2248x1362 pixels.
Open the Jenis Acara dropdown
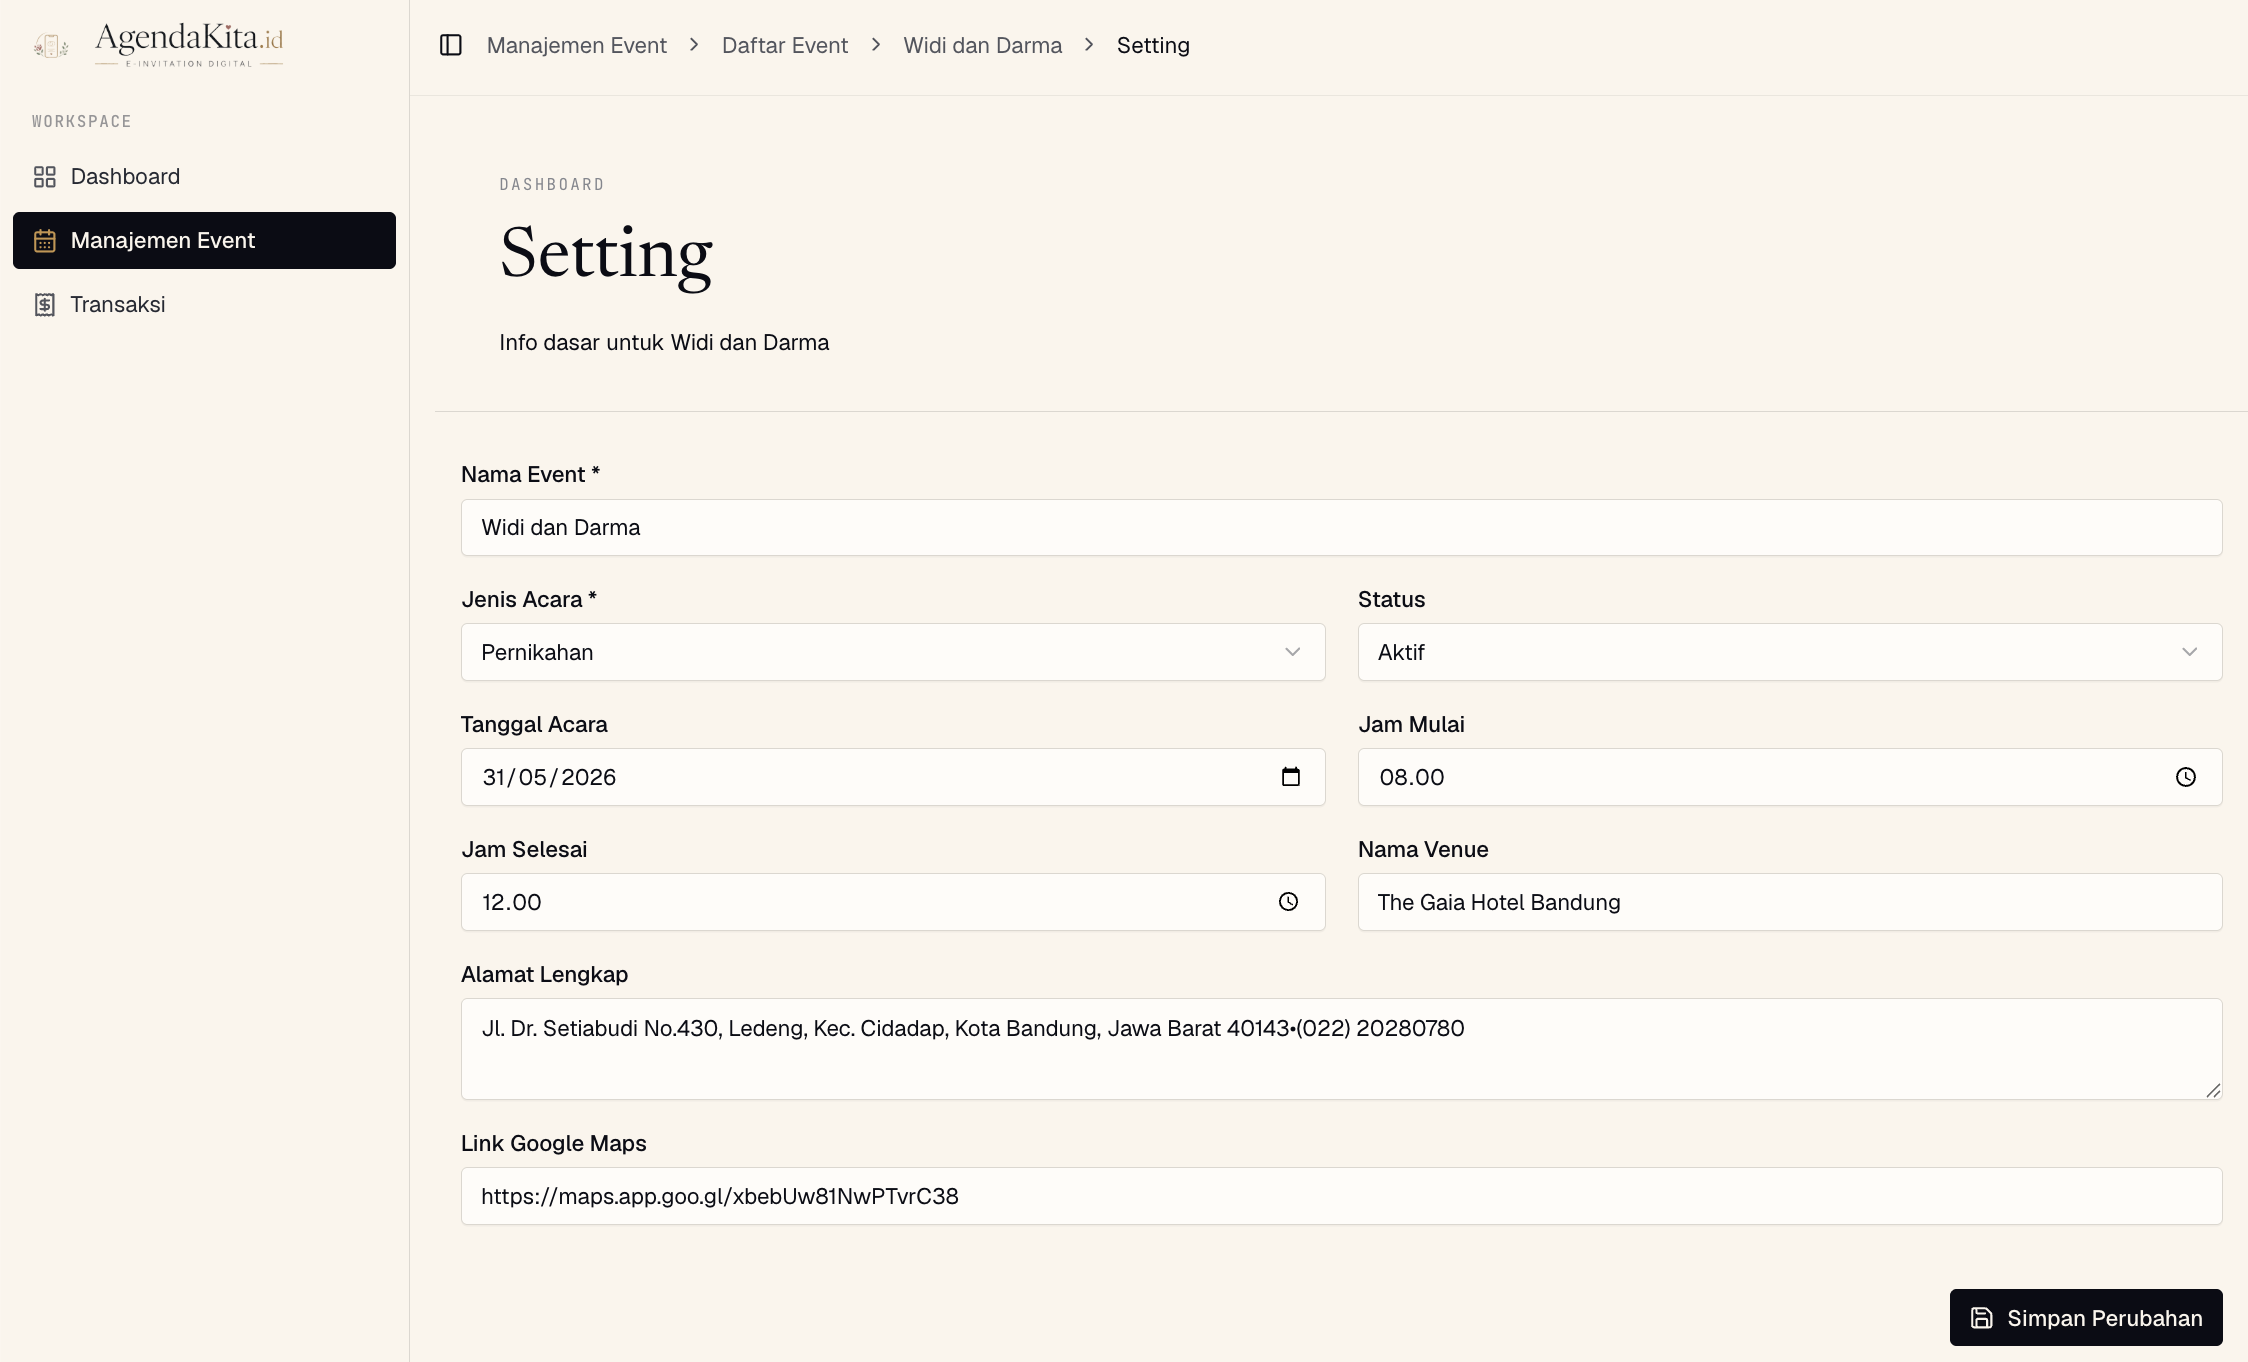coord(893,652)
